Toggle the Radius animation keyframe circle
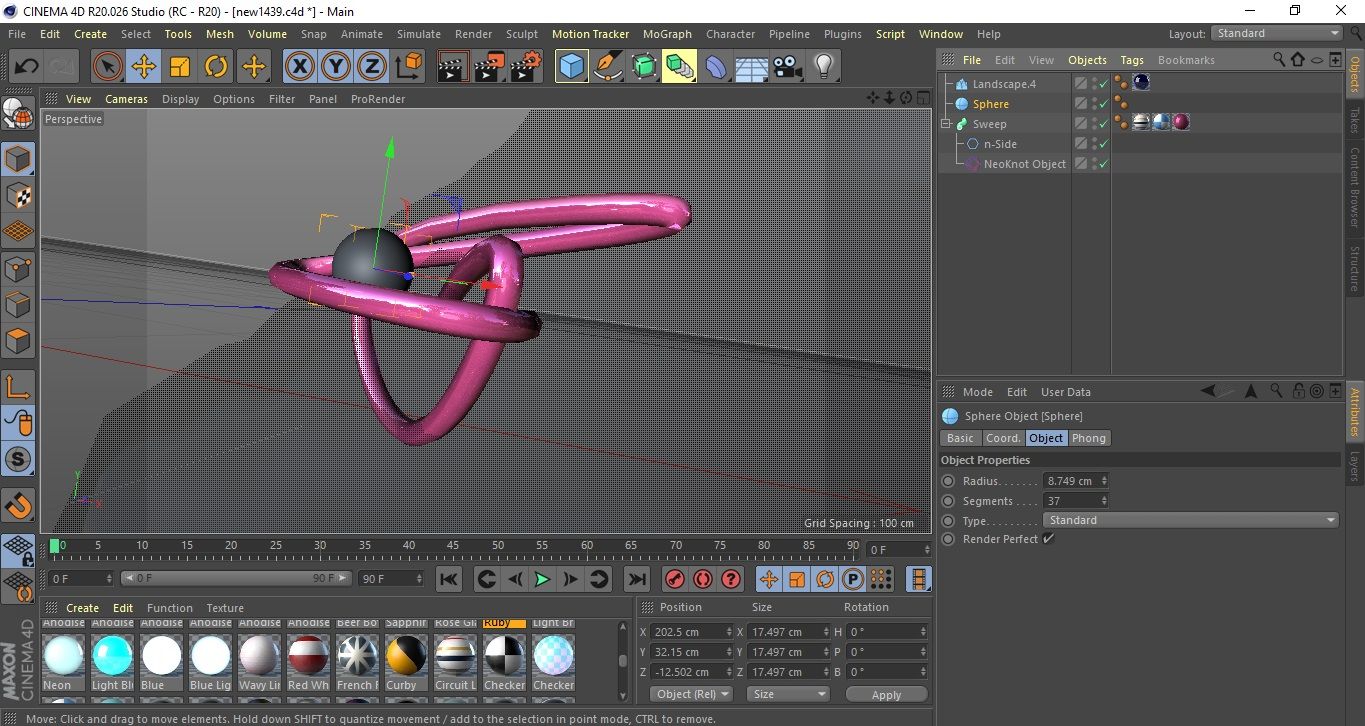This screenshot has height=726, width=1365. (x=948, y=481)
